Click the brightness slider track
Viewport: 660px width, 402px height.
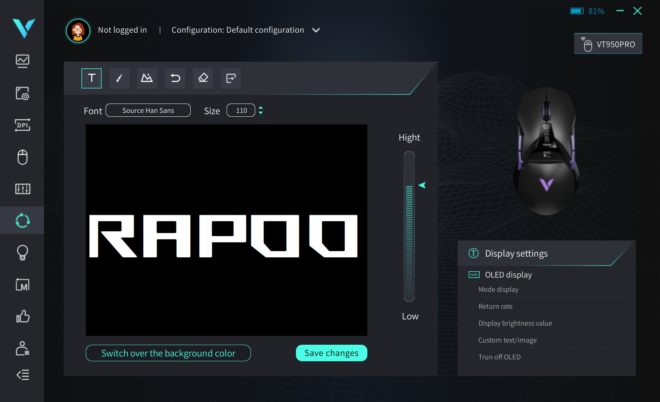point(409,226)
